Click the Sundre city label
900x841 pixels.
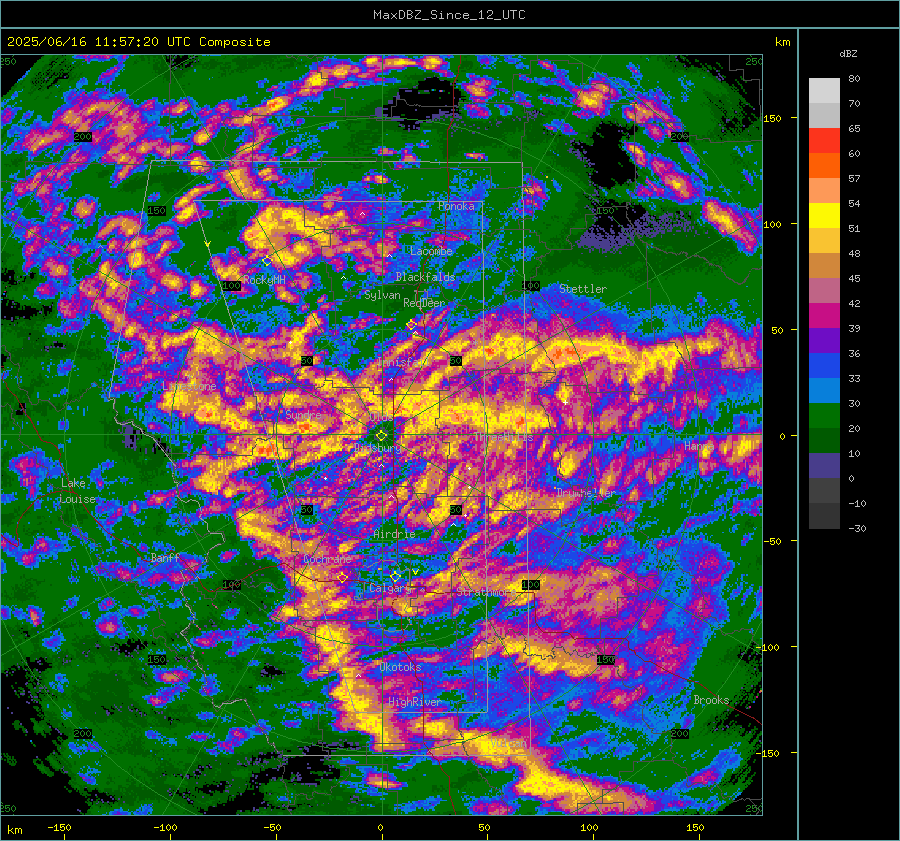click(x=303, y=414)
